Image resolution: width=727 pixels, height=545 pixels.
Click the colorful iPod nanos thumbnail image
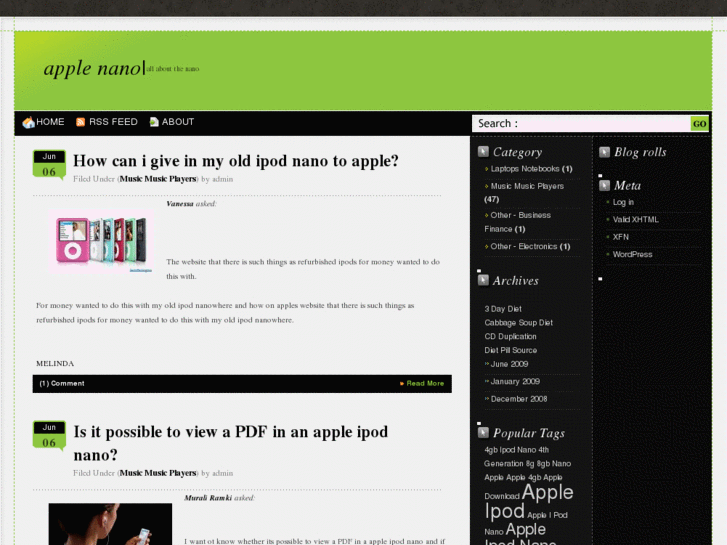click(x=101, y=242)
